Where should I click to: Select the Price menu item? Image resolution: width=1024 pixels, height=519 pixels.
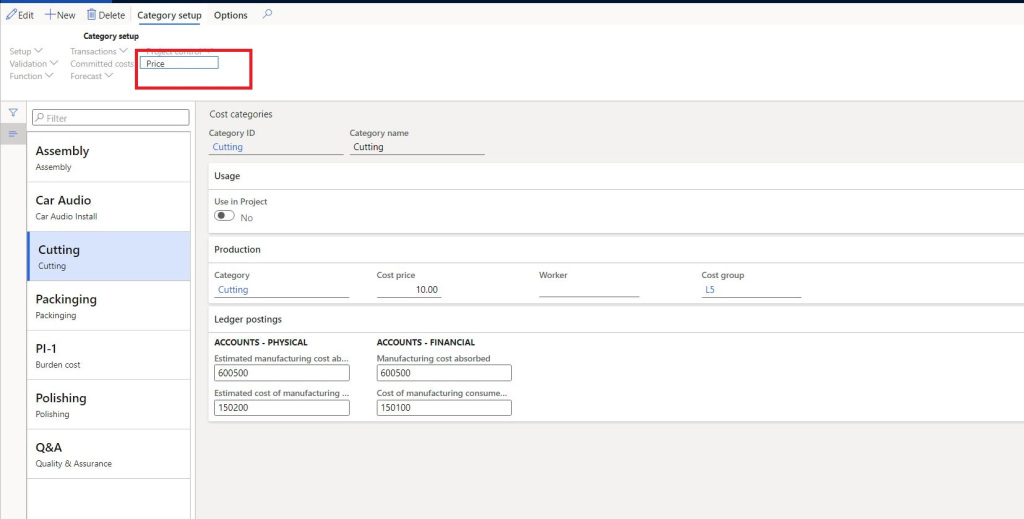[x=179, y=63]
